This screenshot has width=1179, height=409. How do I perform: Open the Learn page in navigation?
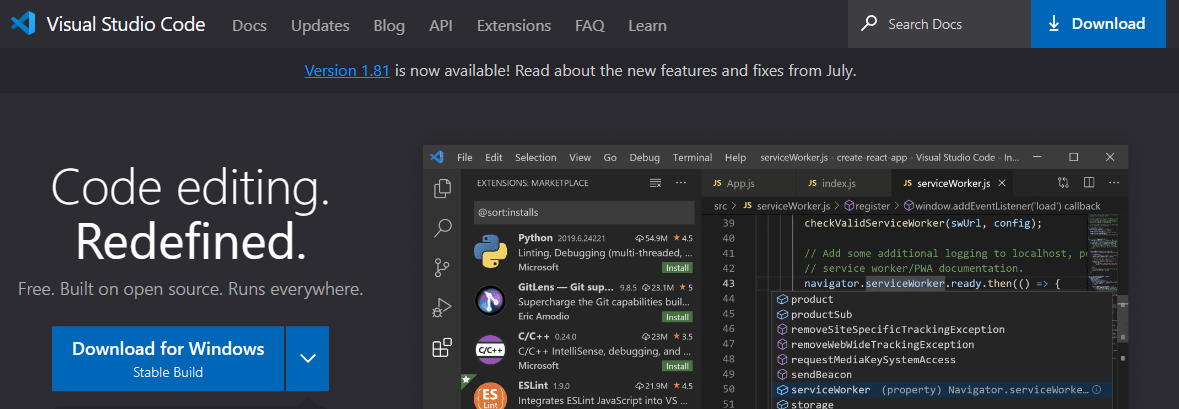(x=647, y=26)
